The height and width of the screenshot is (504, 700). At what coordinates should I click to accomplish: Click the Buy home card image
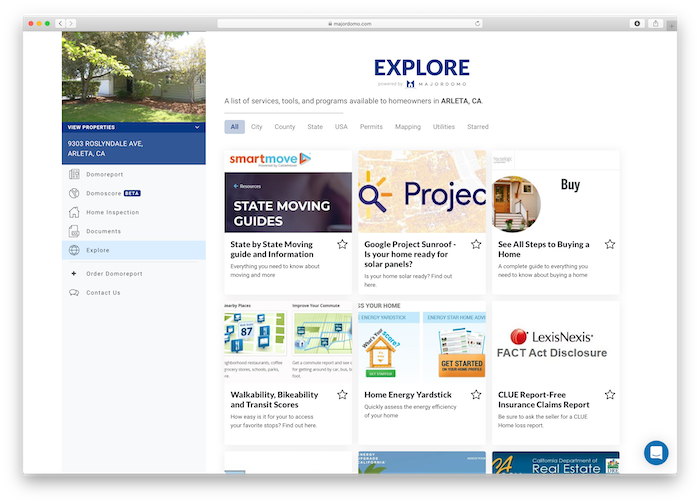tap(556, 192)
